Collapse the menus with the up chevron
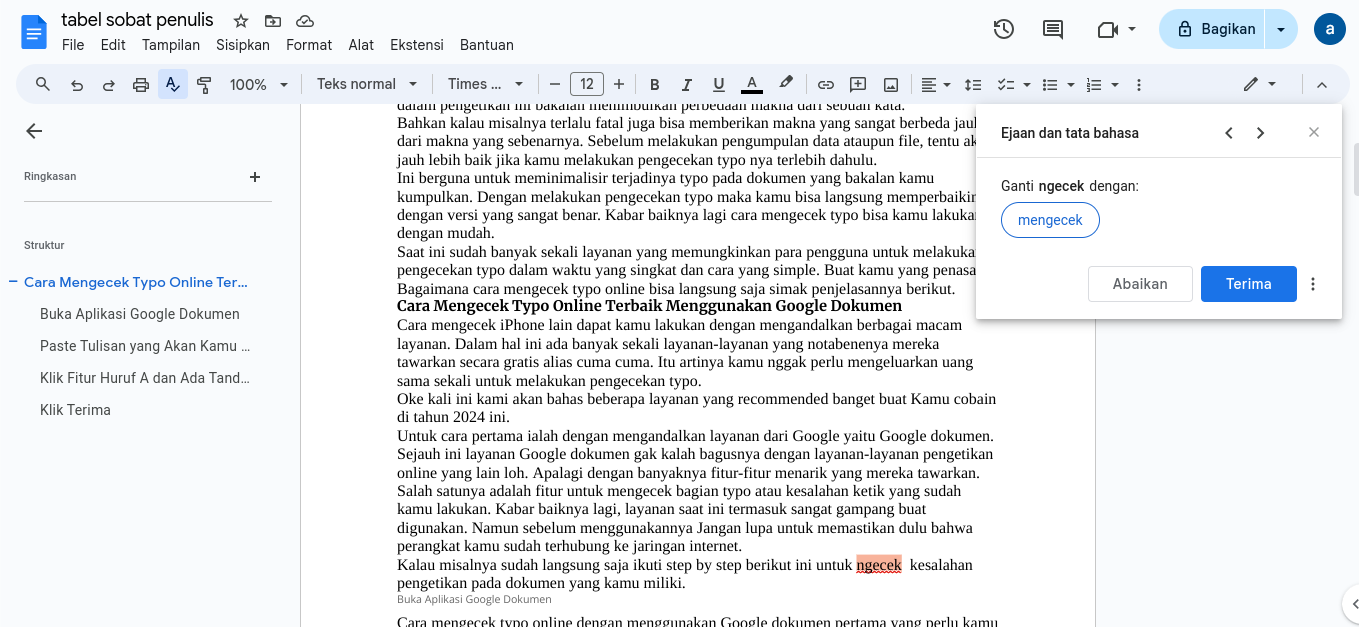Screen dimensions: 1359x627 coord(1322,84)
